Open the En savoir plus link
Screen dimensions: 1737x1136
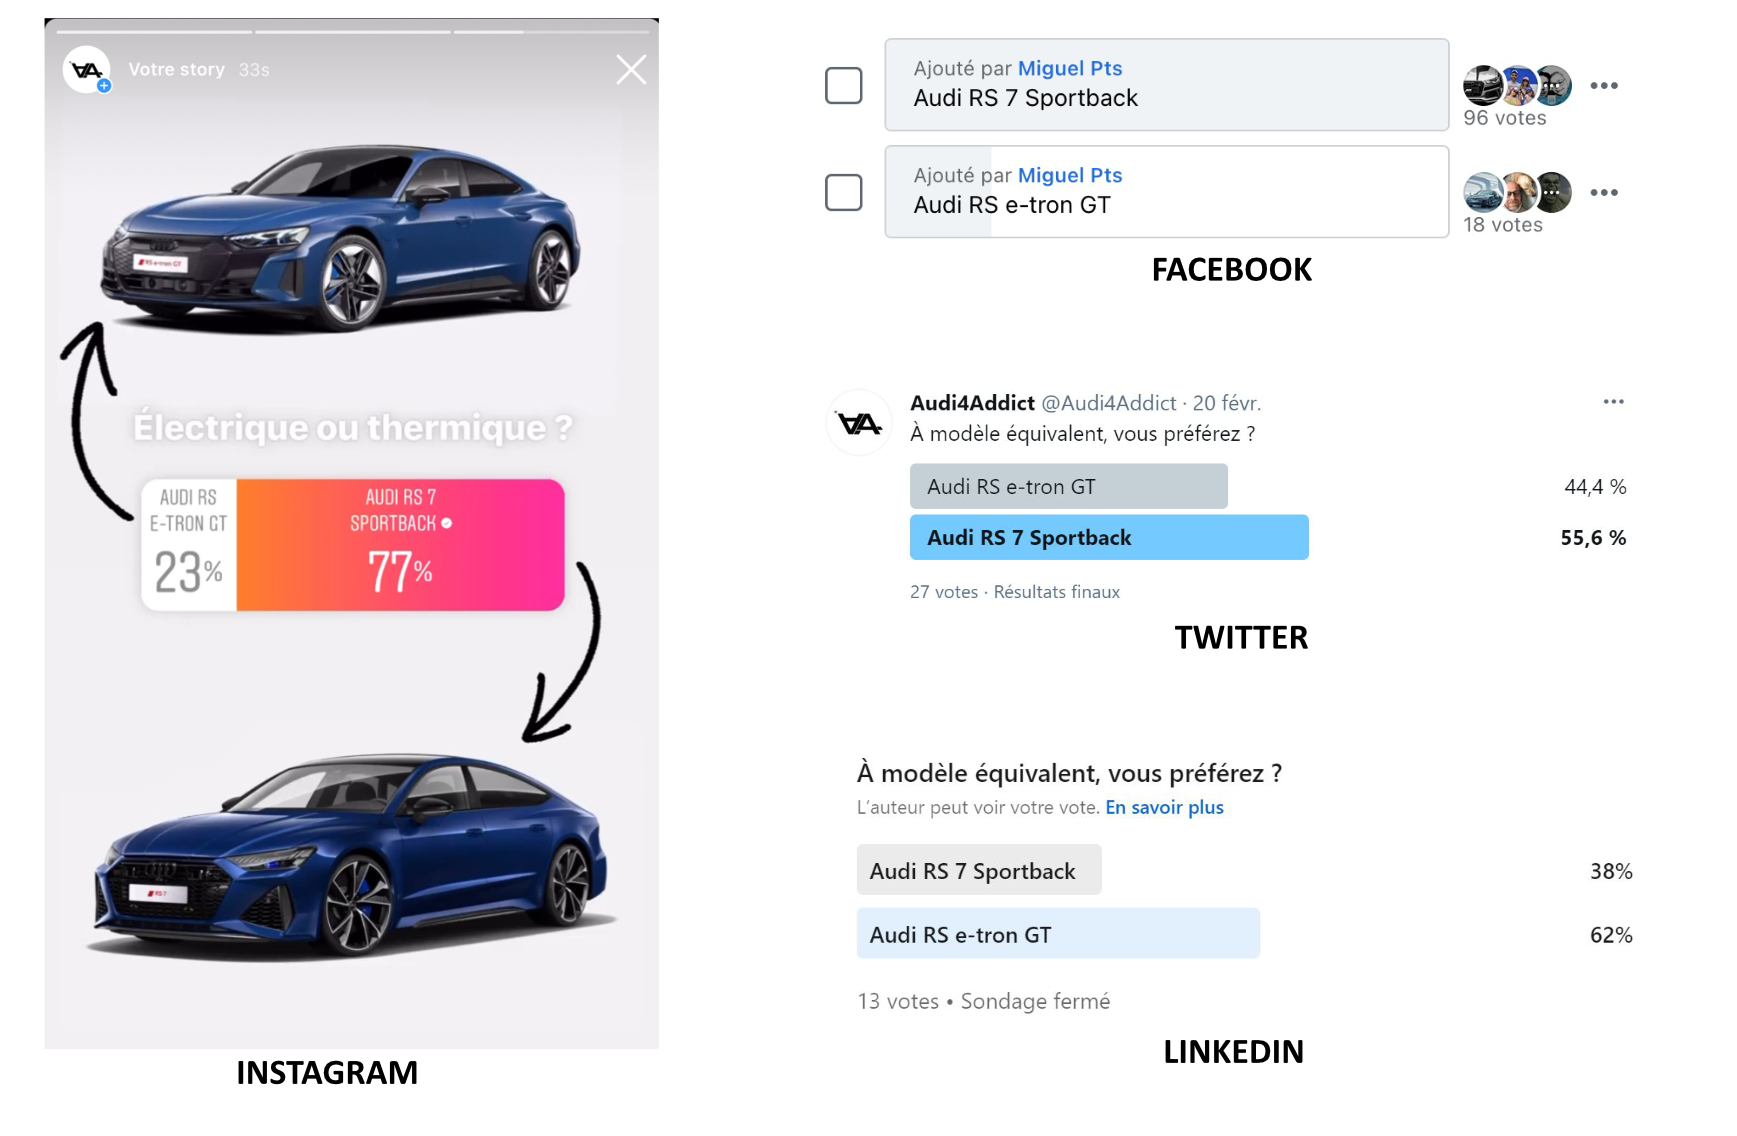click(x=1164, y=808)
